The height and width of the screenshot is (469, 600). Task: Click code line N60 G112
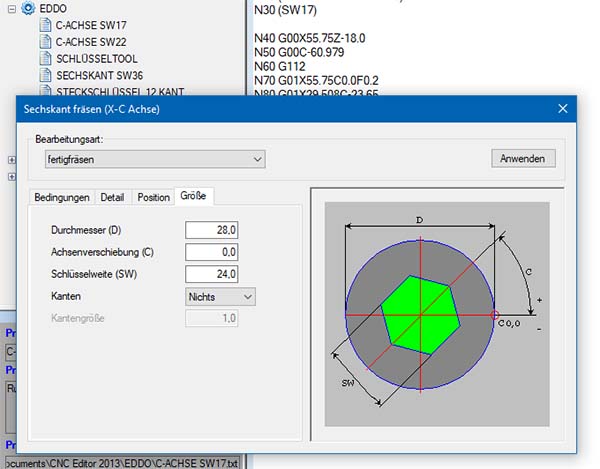(x=280, y=67)
